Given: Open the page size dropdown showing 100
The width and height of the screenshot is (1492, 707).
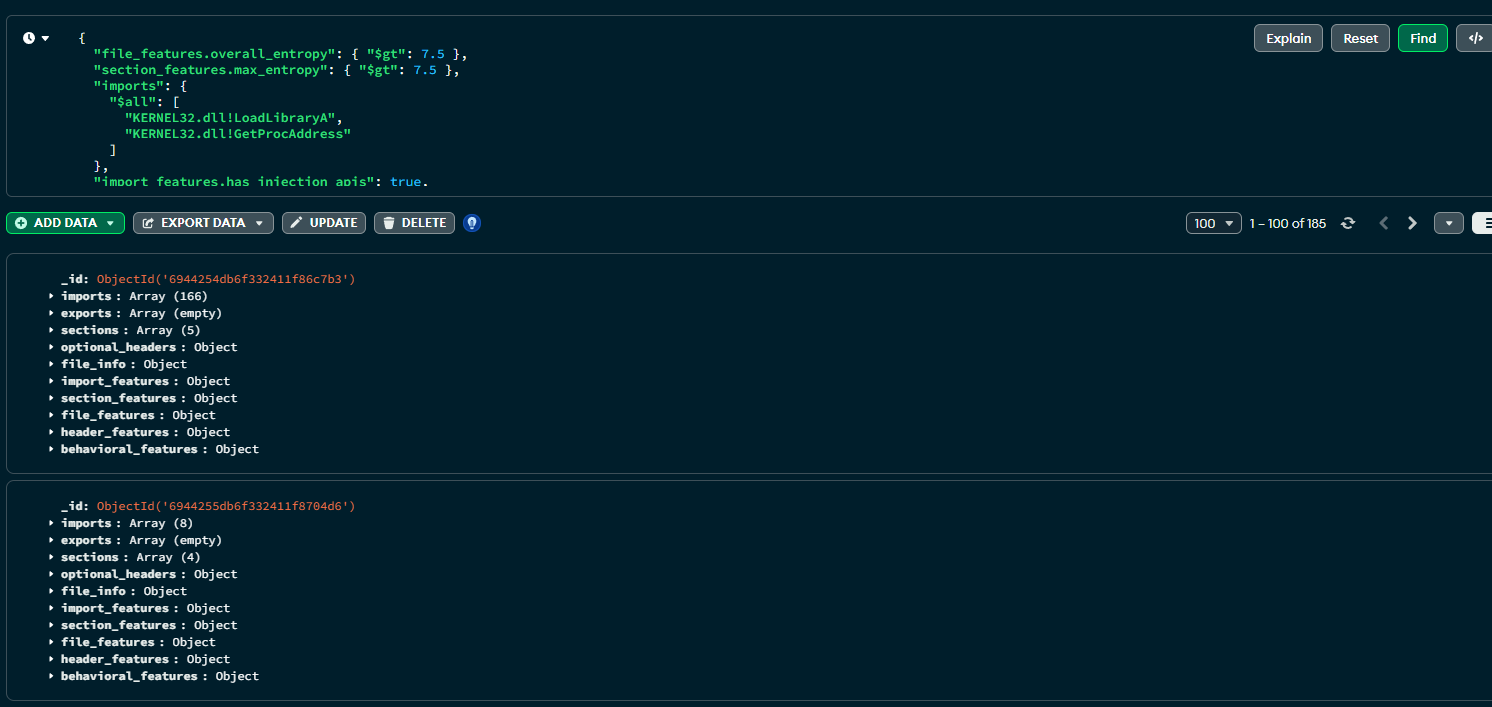Looking at the screenshot, I should [x=1213, y=223].
